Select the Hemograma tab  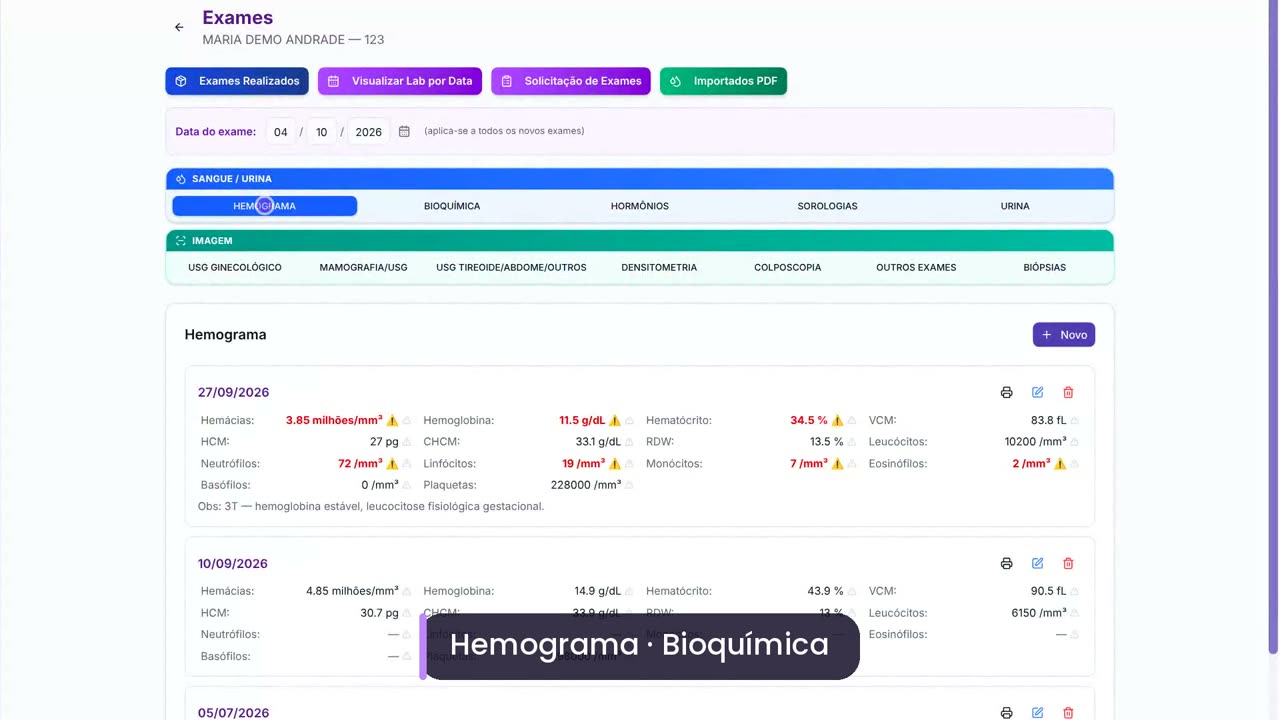(x=265, y=206)
